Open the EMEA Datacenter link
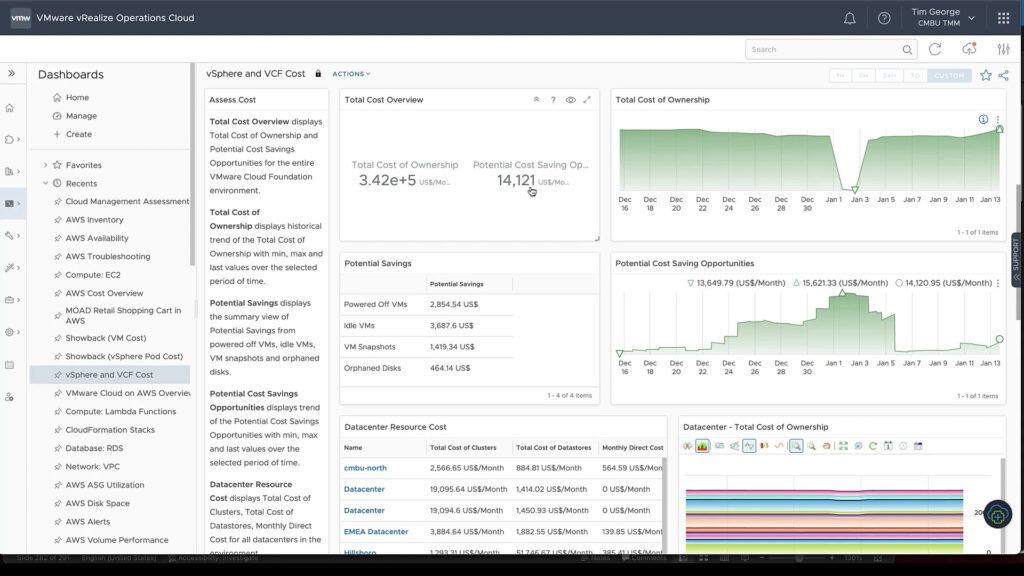1024x576 pixels. point(376,532)
